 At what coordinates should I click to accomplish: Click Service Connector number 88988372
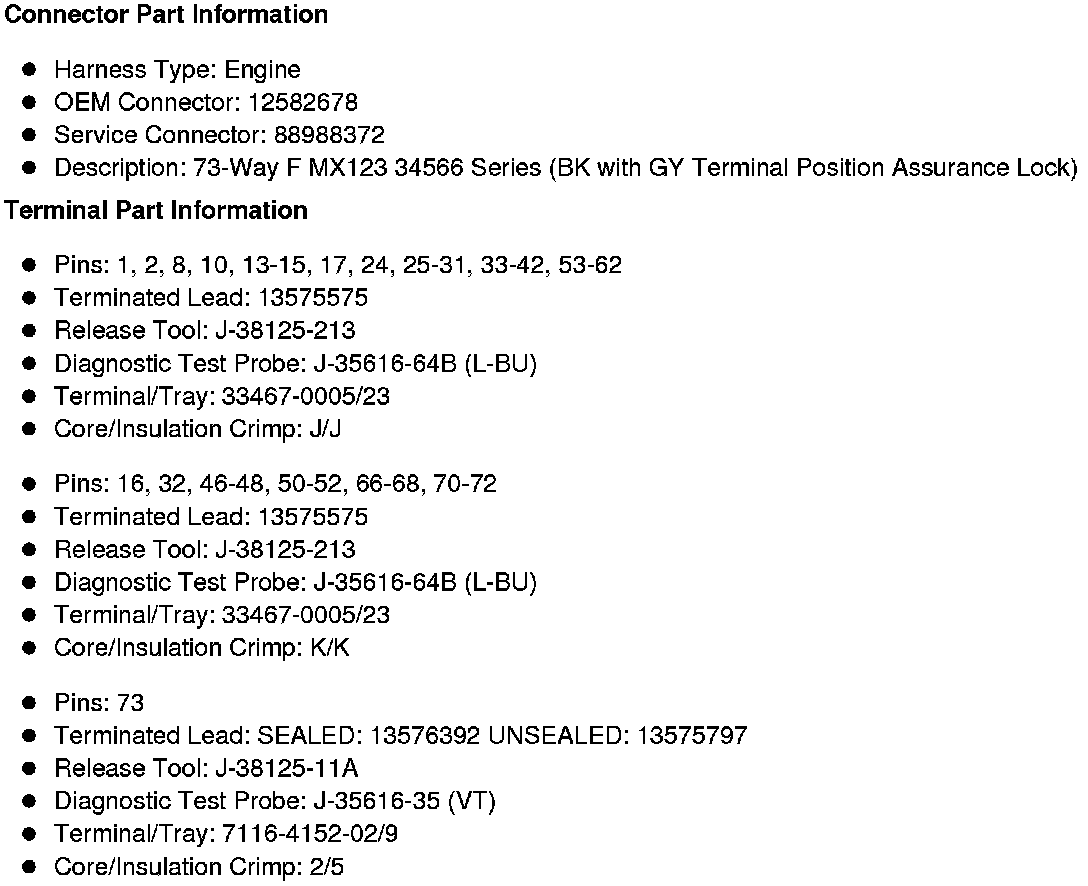[329, 135]
